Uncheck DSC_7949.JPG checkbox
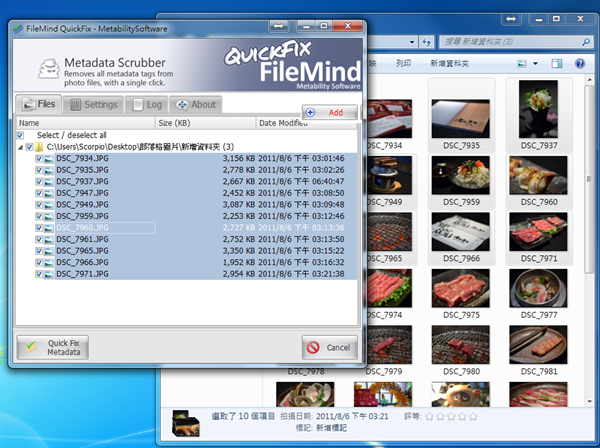Screen dimensions: 600x448 coord(39,205)
